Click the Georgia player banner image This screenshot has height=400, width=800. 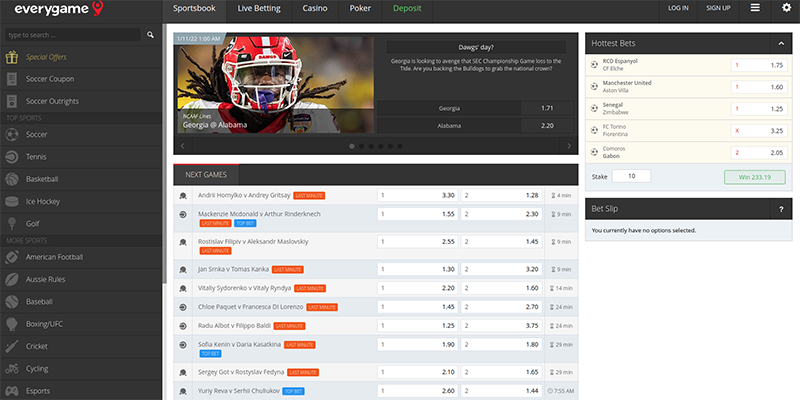[x=276, y=85]
